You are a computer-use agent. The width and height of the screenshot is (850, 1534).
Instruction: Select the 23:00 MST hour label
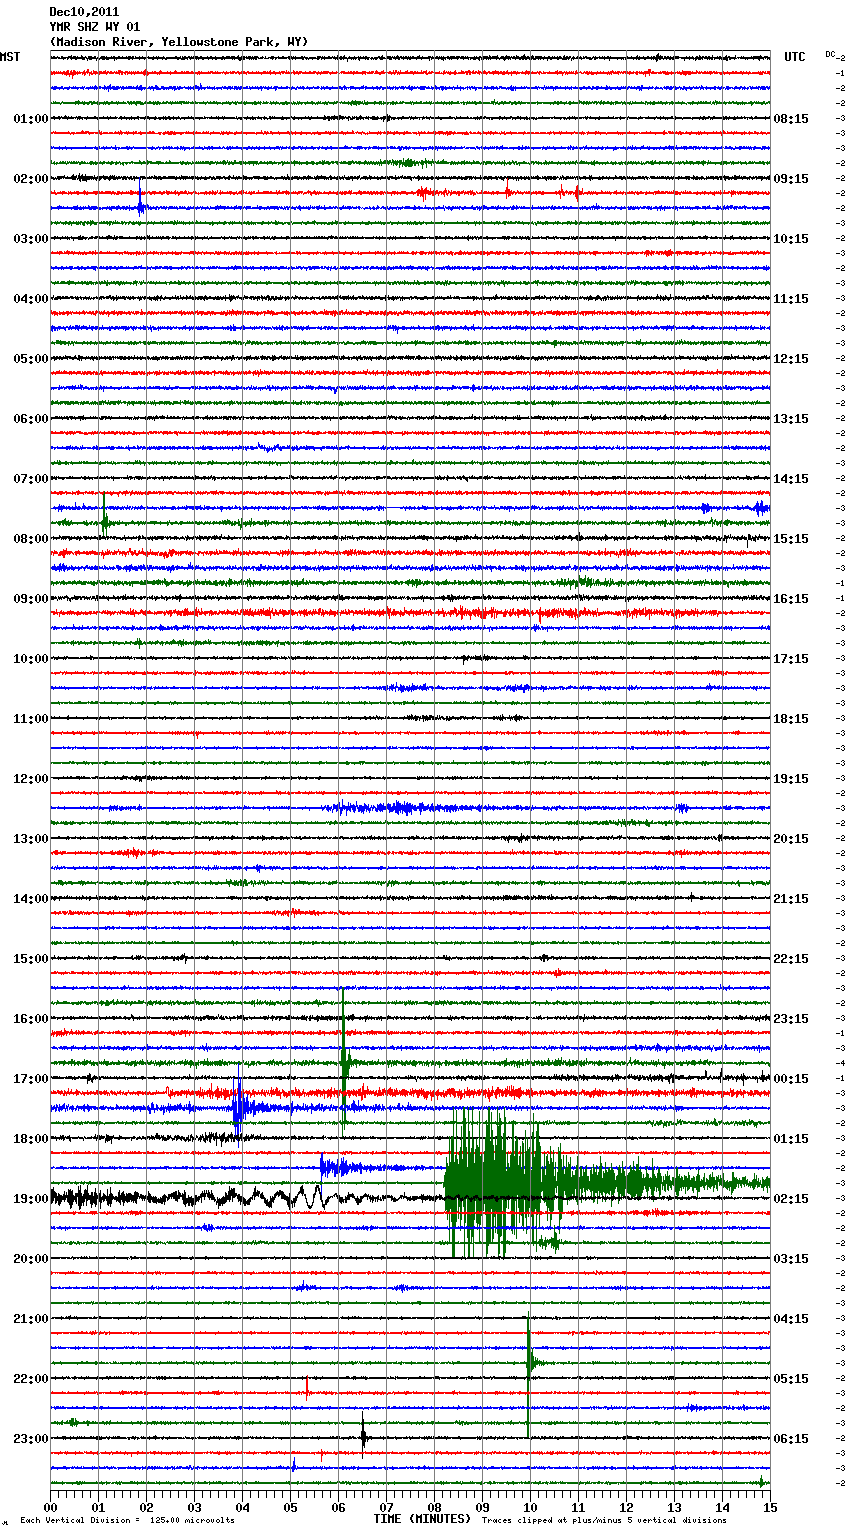point(31,1439)
